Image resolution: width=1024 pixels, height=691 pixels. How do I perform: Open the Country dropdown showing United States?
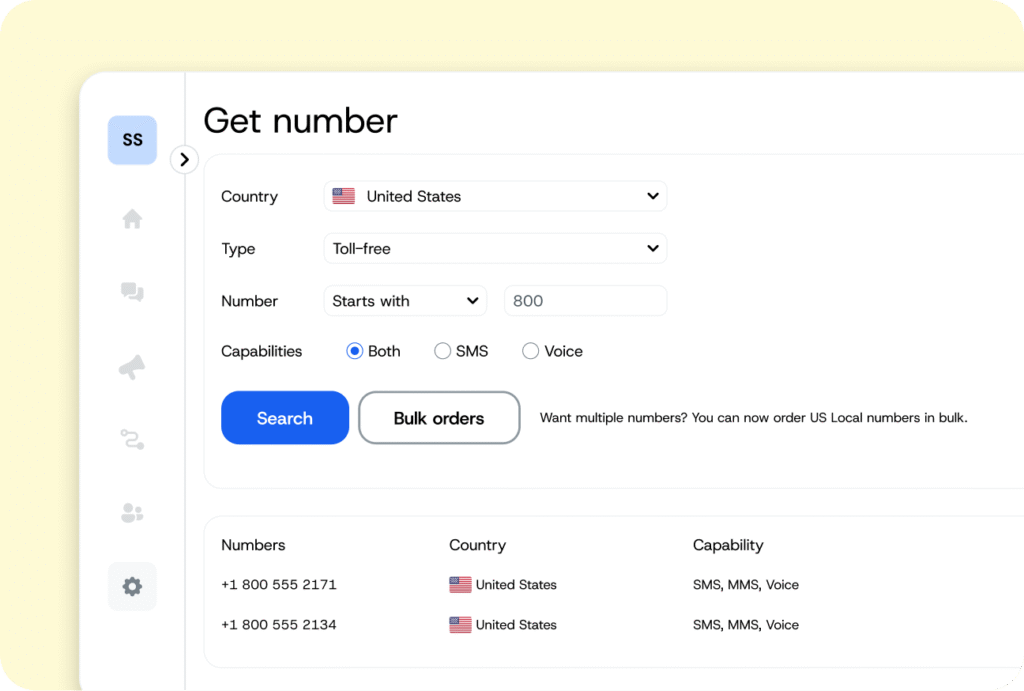click(495, 196)
